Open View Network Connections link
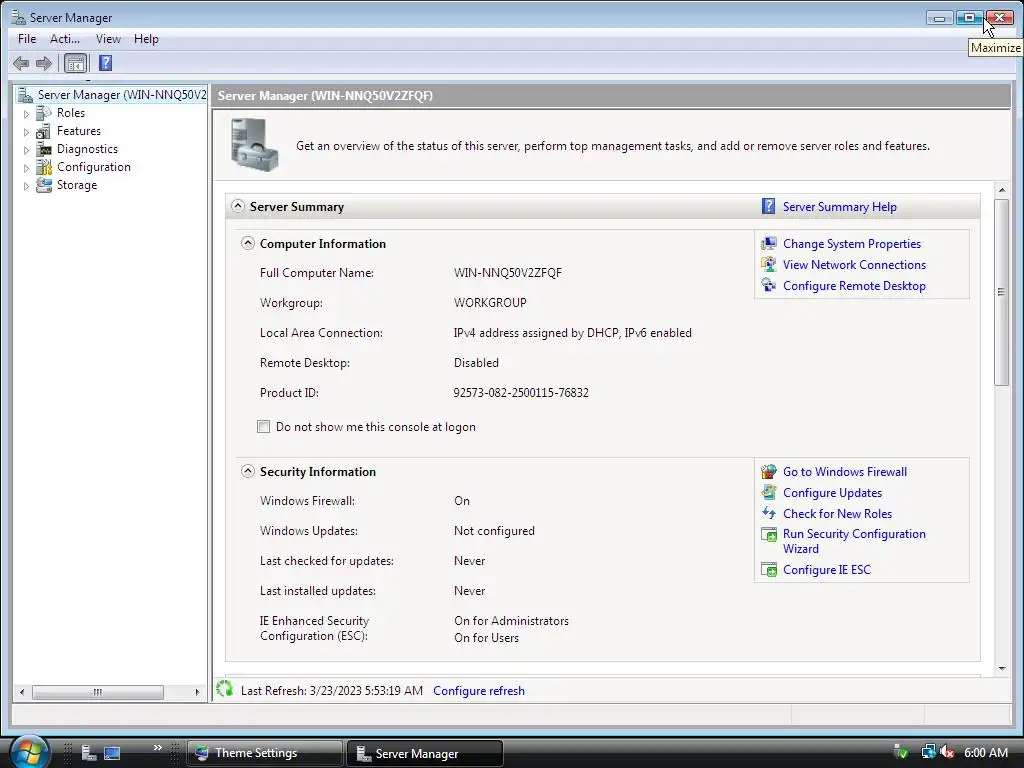 pyautogui.click(x=854, y=264)
